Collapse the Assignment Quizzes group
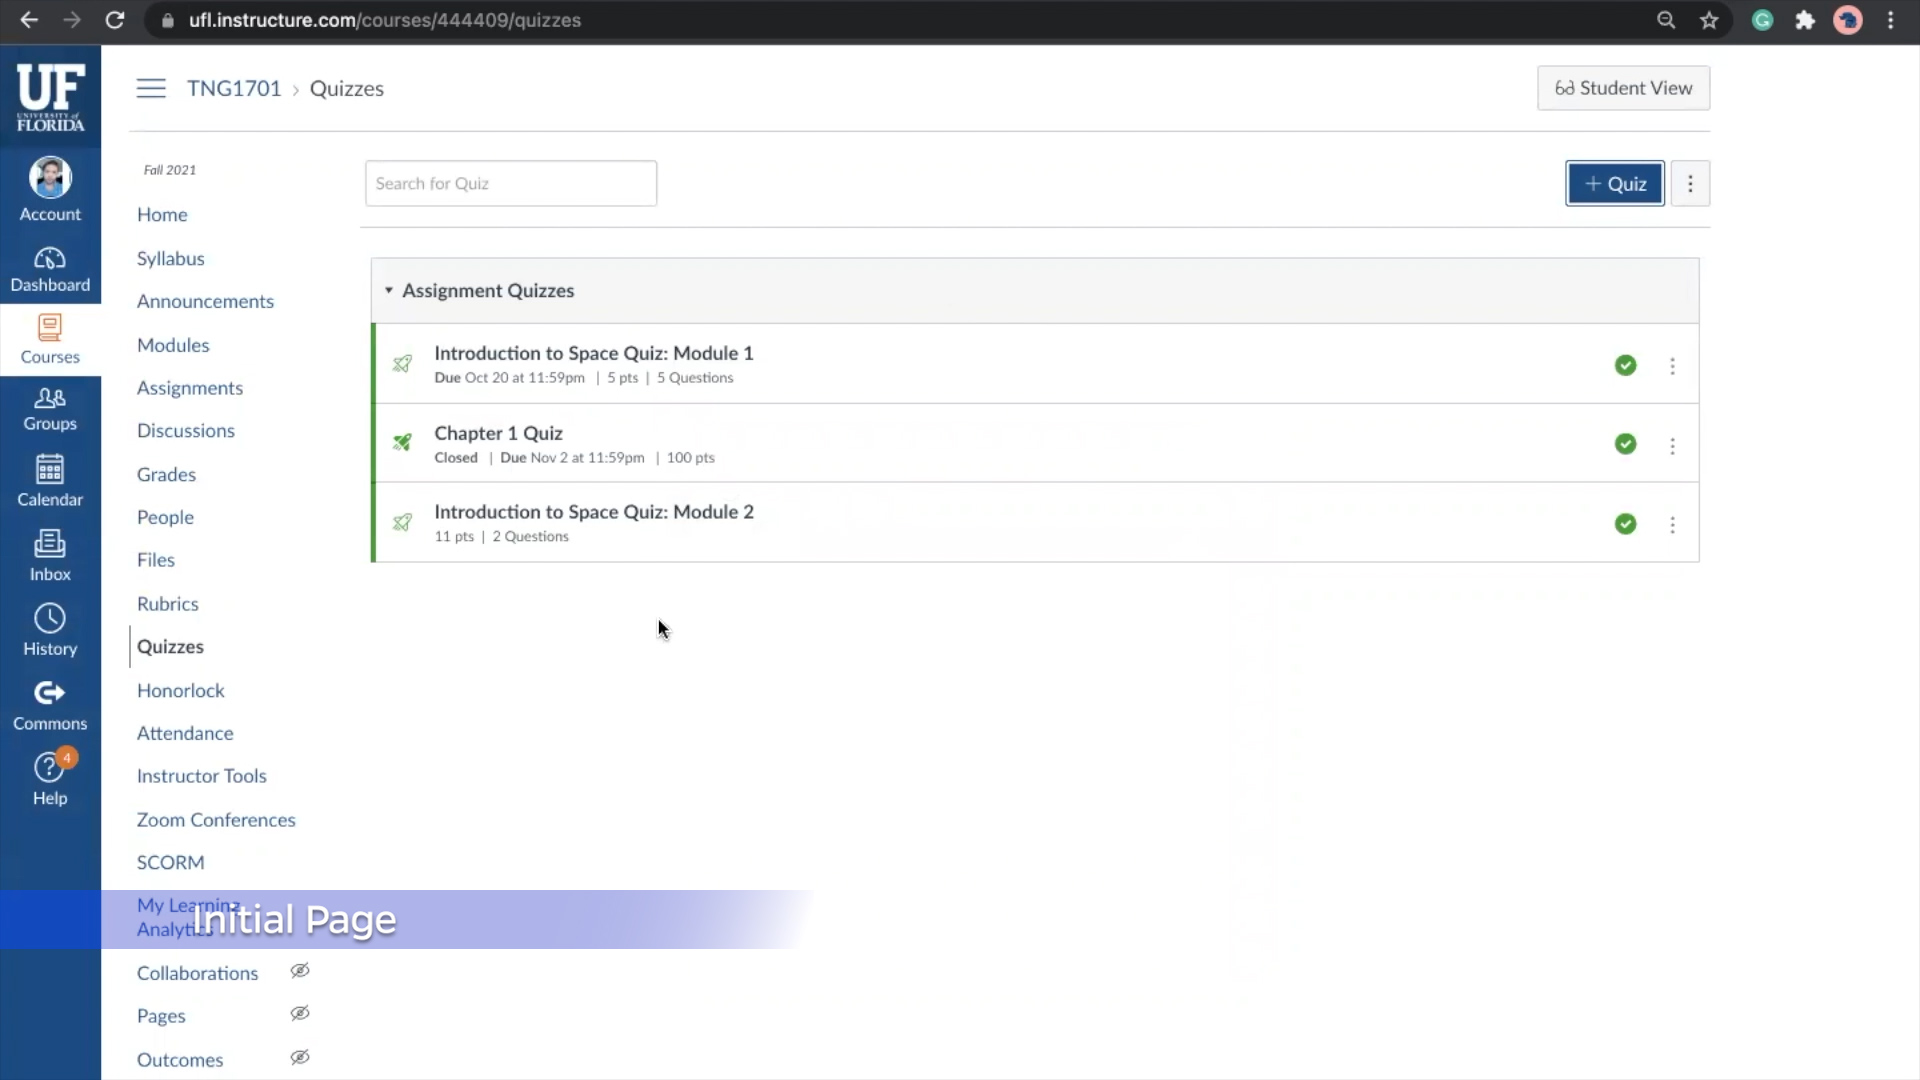Viewport: 1920px width, 1080px height. pyautogui.click(x=389, y=290)
